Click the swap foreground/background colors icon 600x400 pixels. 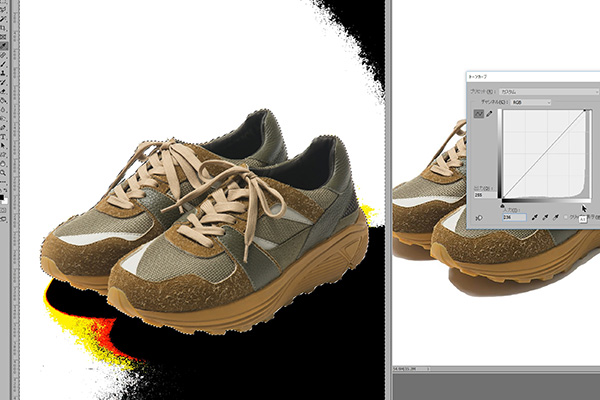pos(5,190)
